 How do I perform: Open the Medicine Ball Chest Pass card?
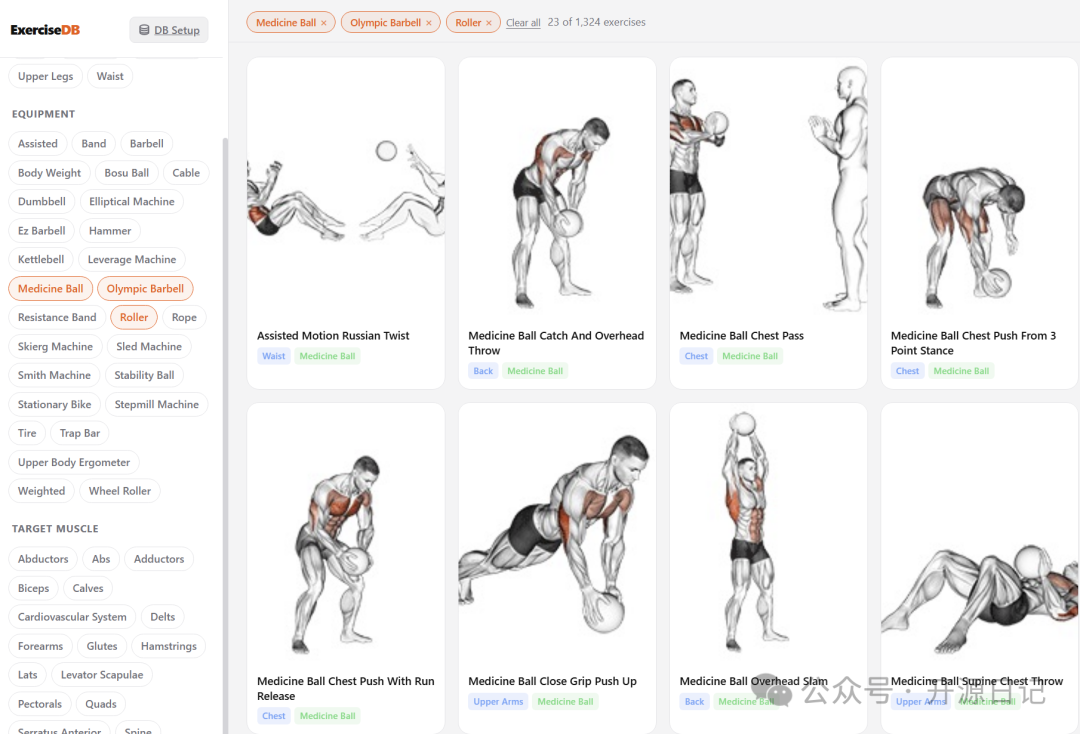tap(768, 223)
